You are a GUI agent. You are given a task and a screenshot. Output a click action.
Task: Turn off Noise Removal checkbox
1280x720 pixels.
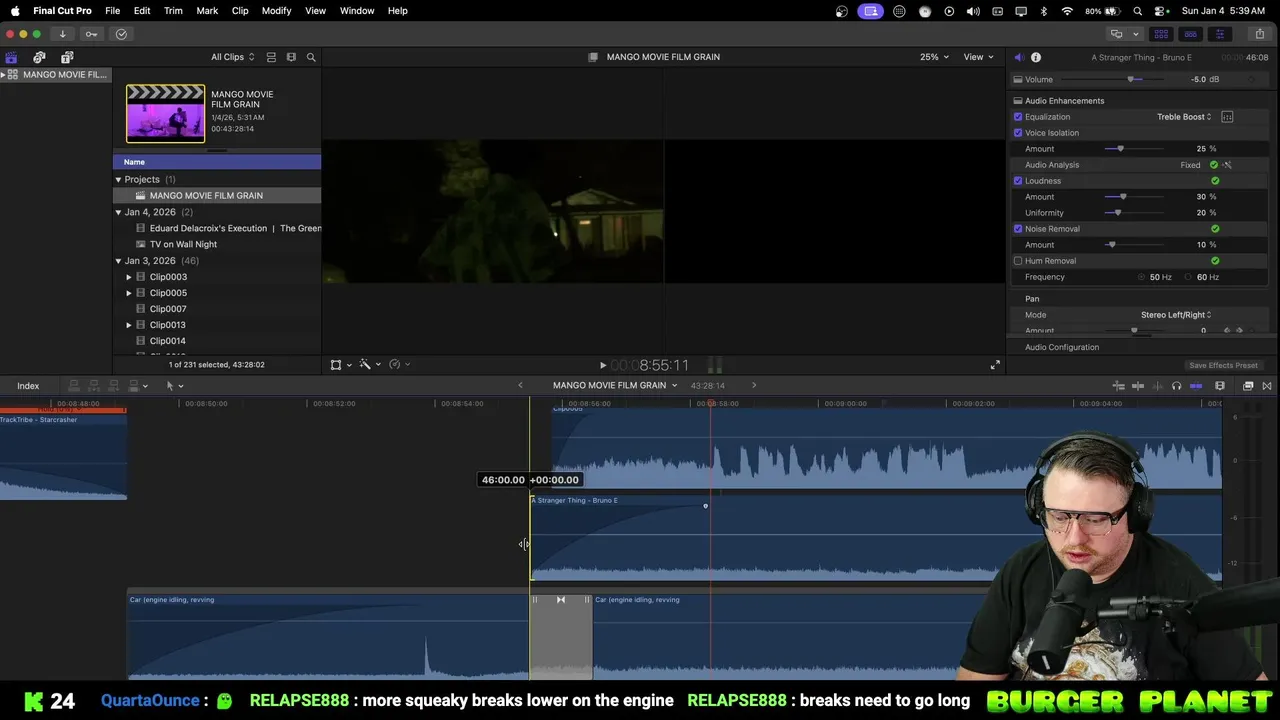pos(1018,229)
